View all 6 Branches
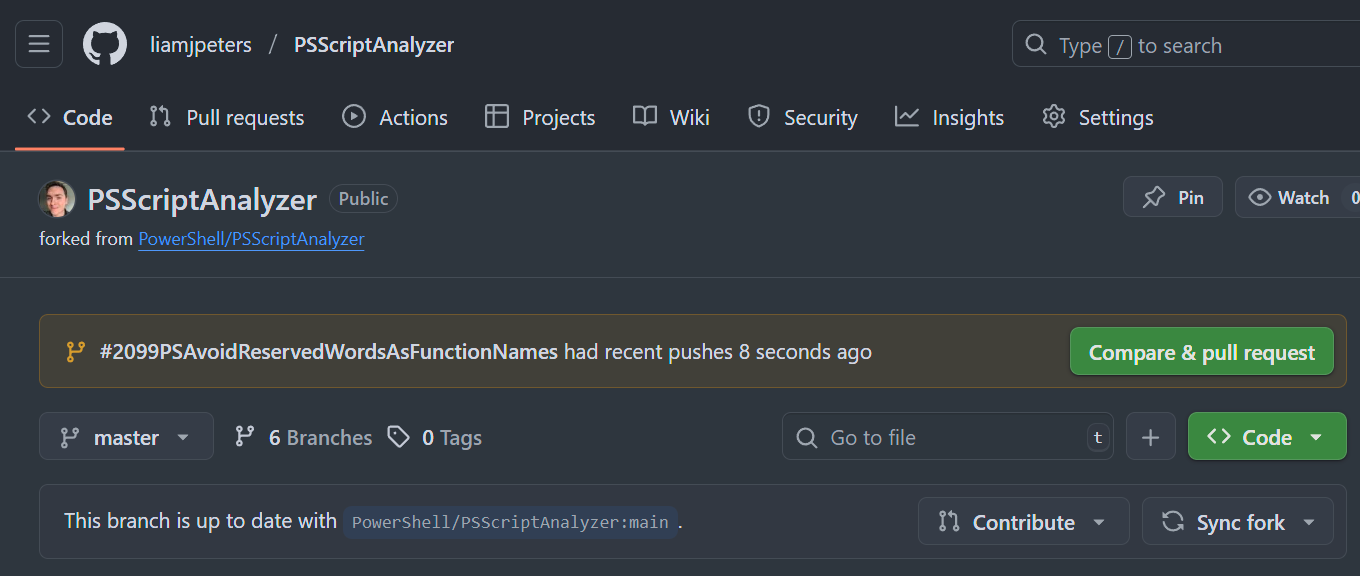This screenshot has height=576, width=1360. (x=303, y=437)
